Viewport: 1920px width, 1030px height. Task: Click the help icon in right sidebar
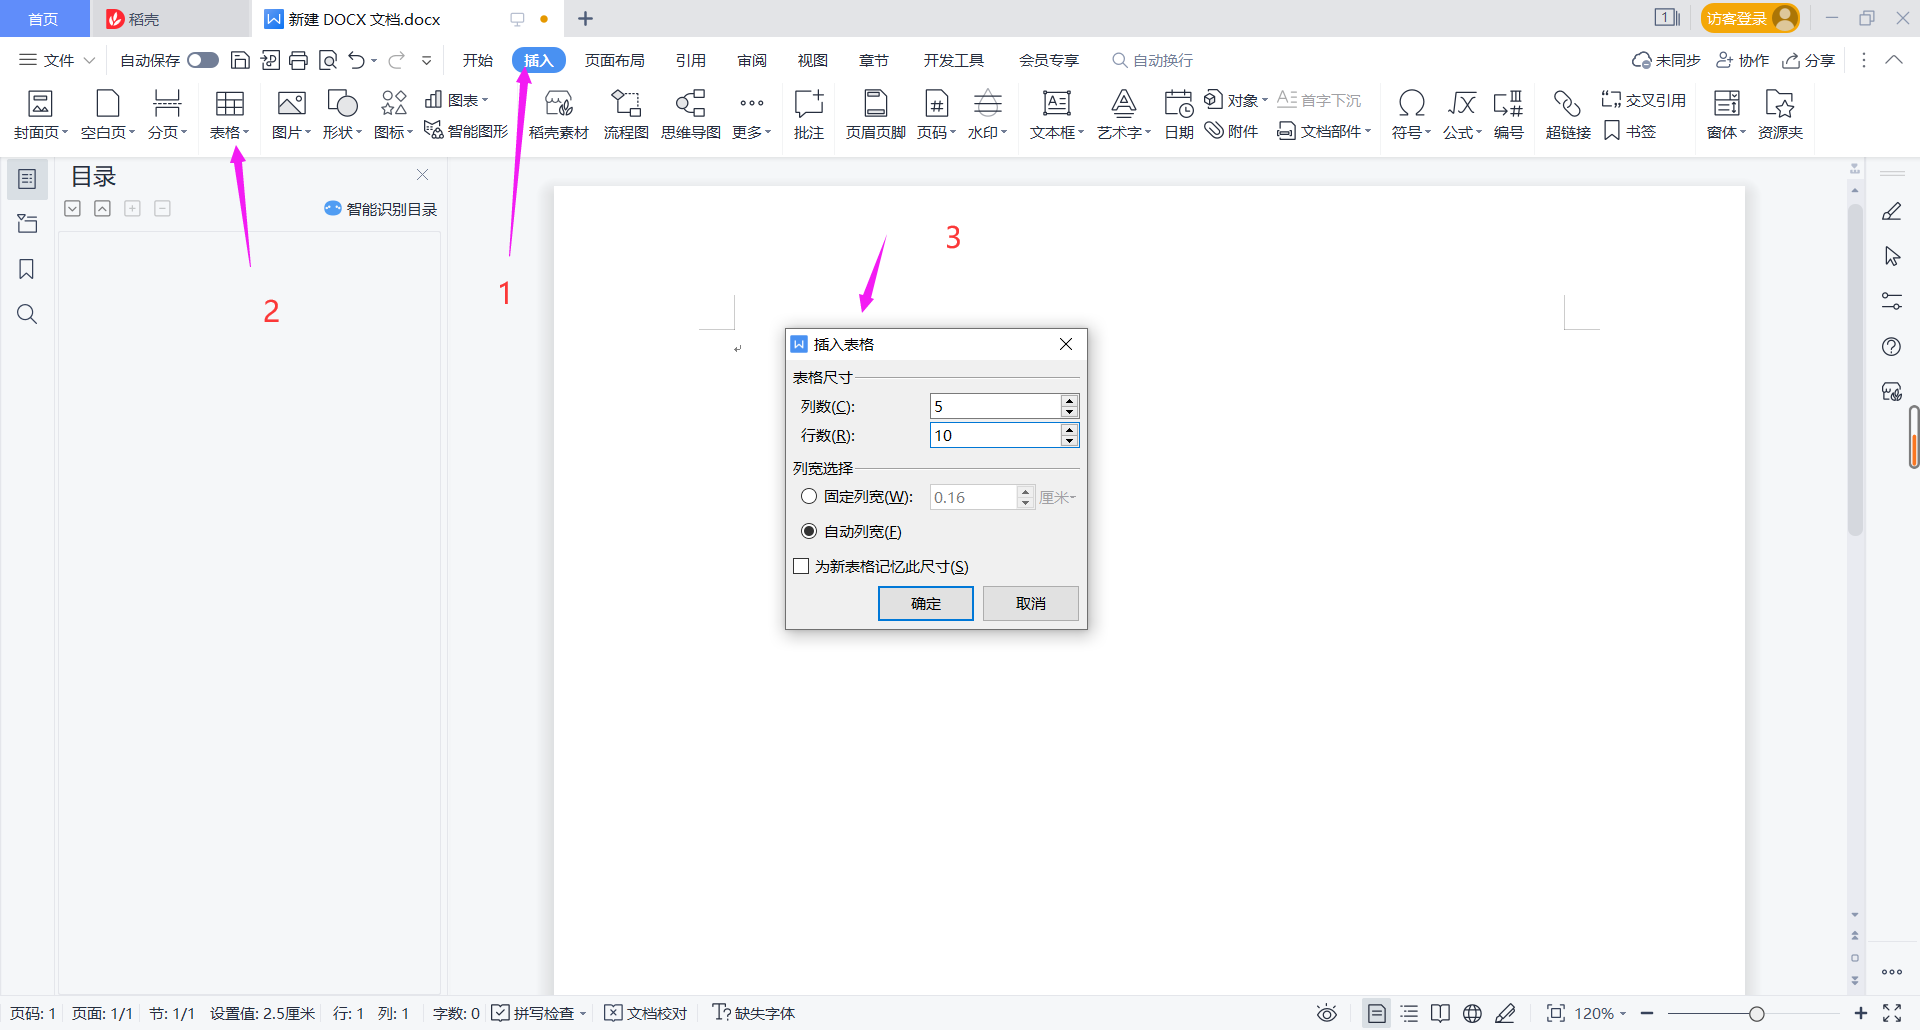1891,347
